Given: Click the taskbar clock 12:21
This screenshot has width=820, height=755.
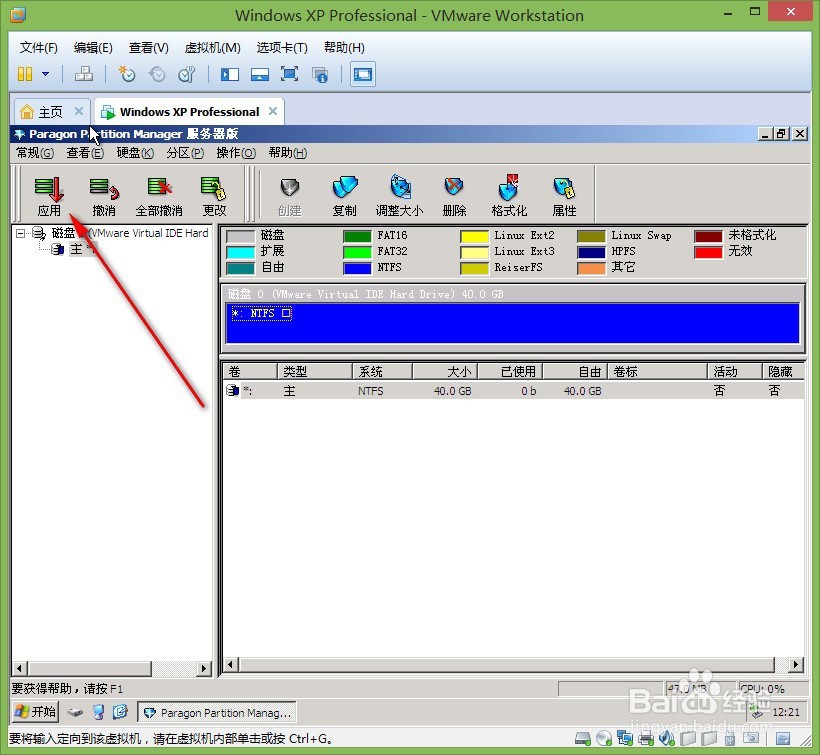Looking at the screenshot, I should click(785, 712).
